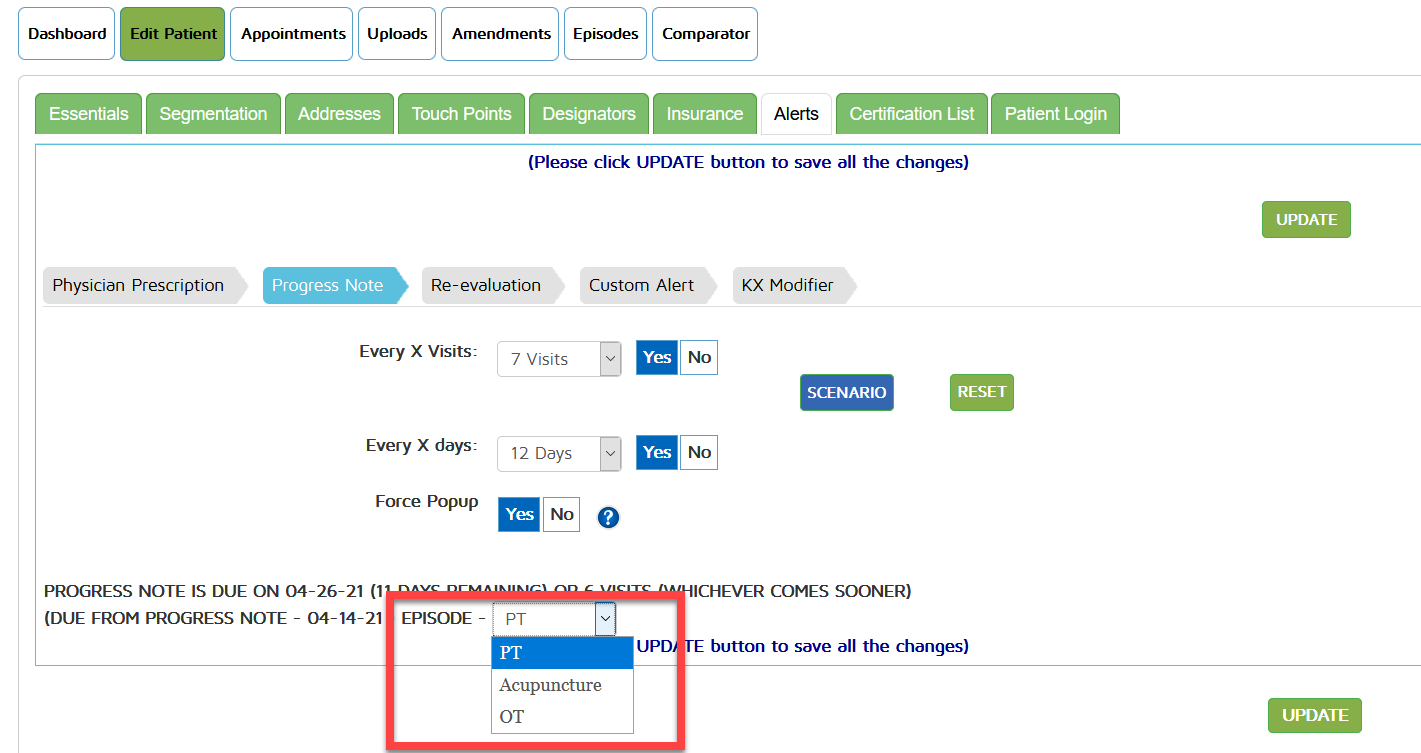The image size is (1421, 753).
Task: Open the Comparator page
Action: point(705,34)
